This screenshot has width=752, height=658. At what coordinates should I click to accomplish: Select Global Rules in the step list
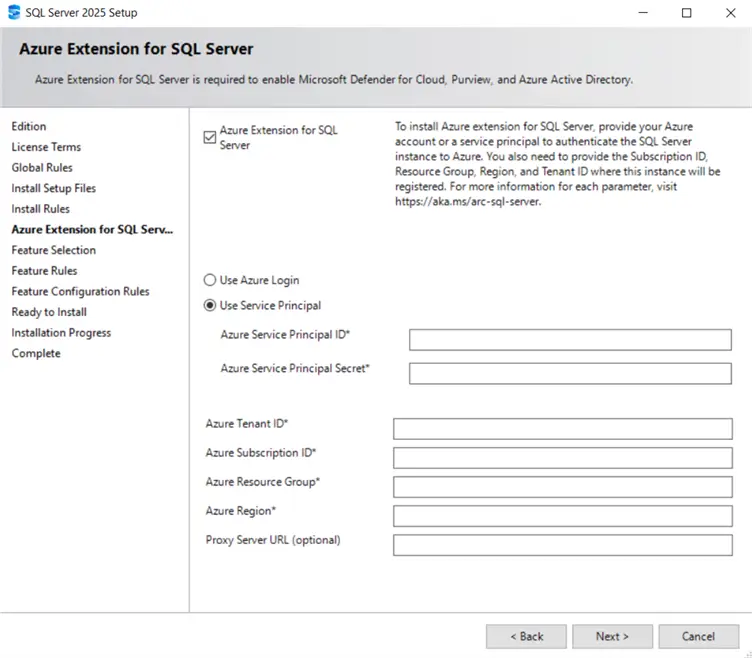[42, 168]
